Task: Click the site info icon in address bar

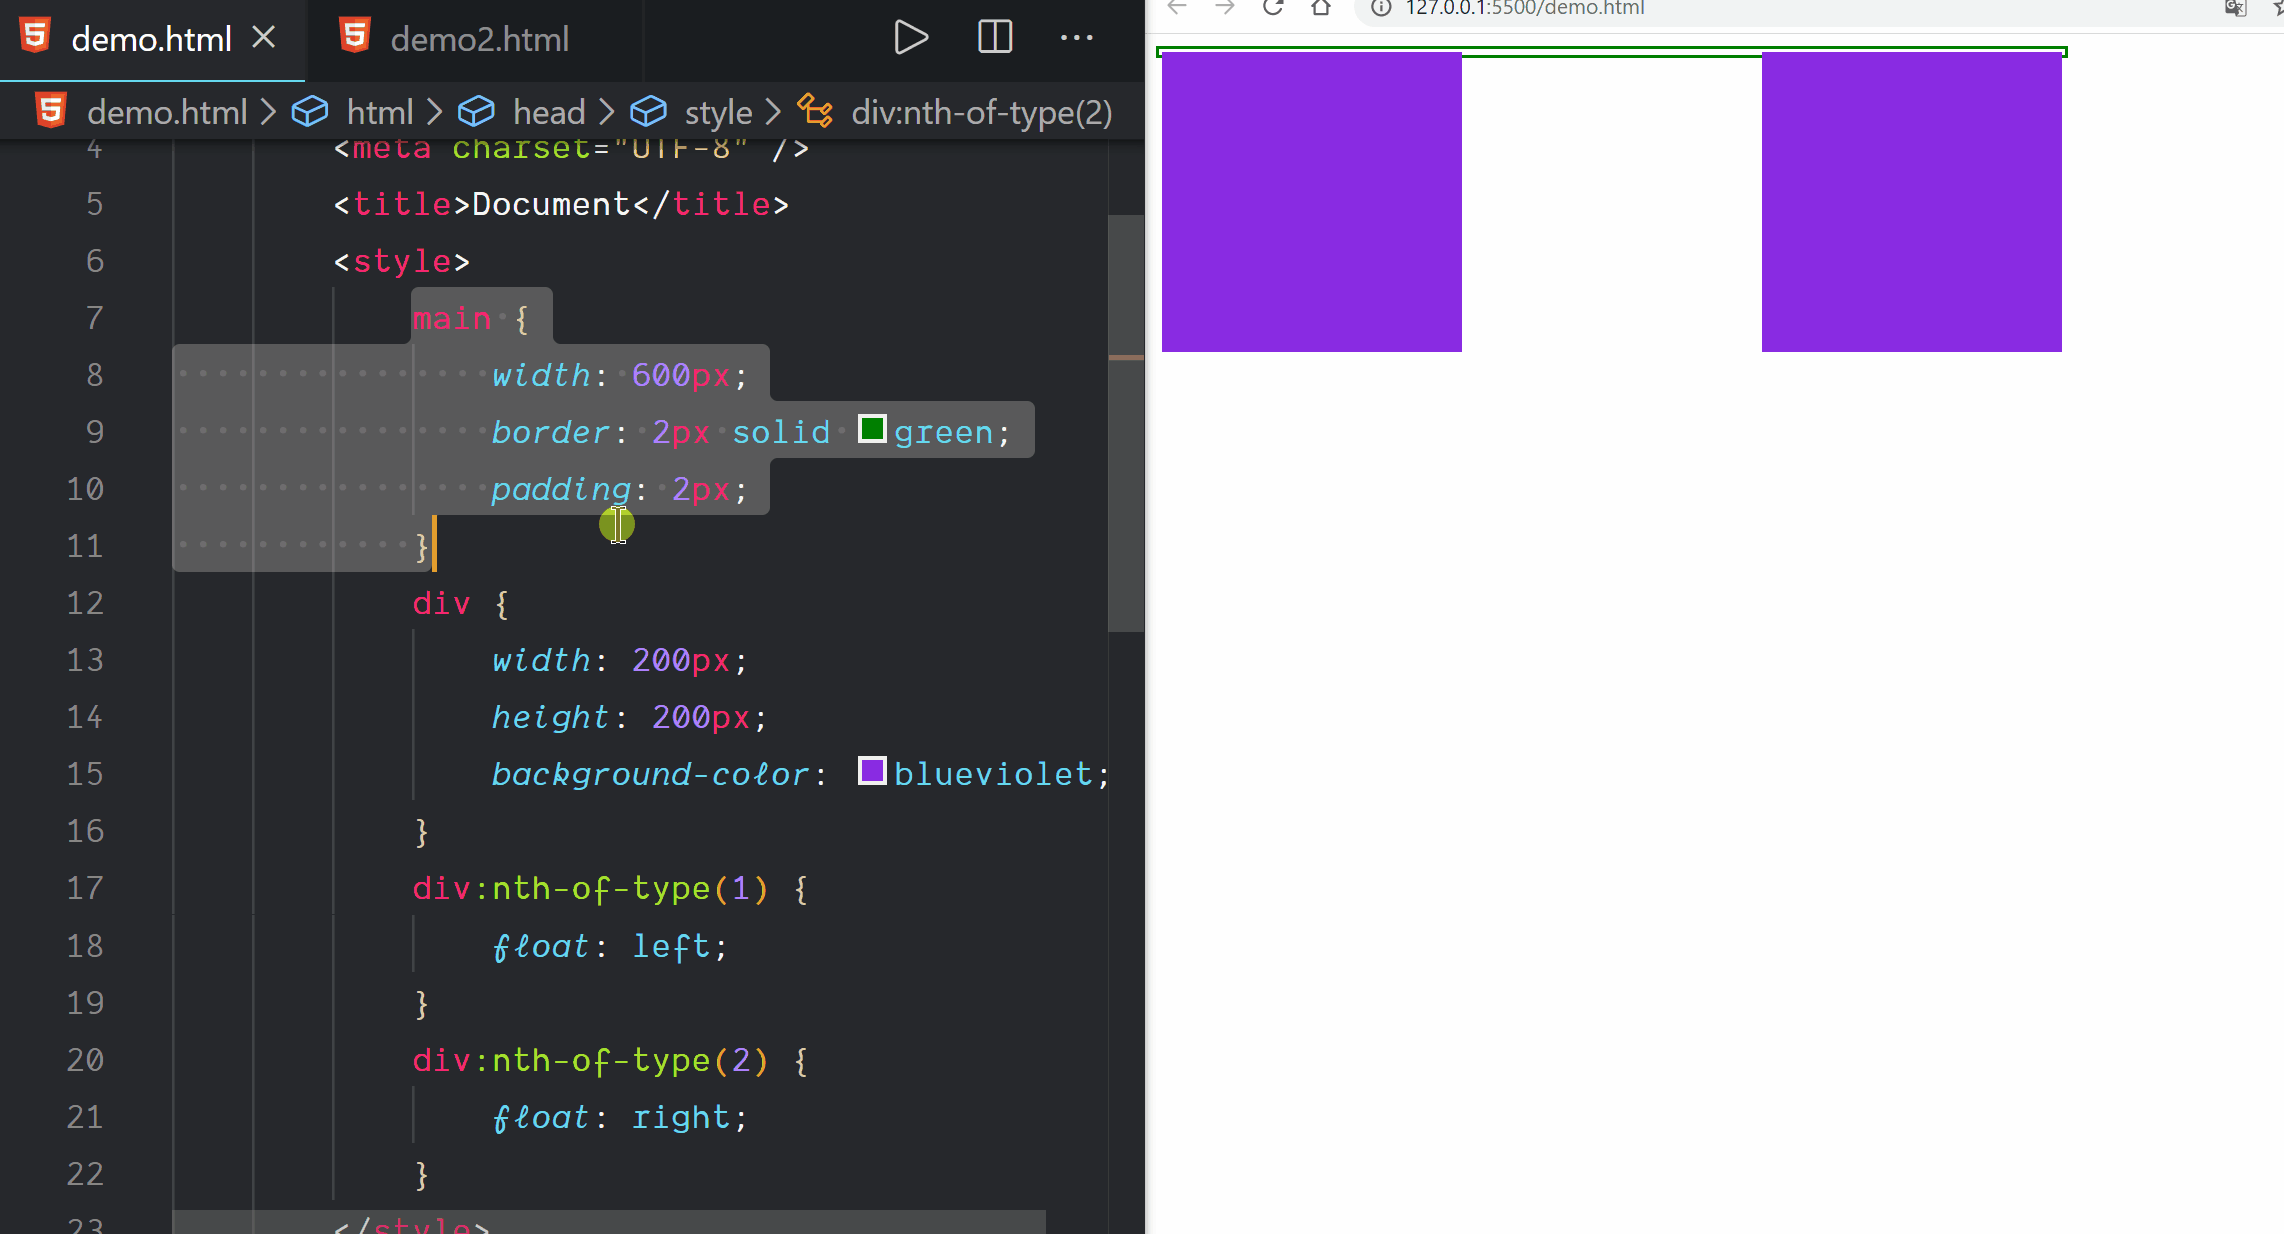Action: tap(1381, 8)
